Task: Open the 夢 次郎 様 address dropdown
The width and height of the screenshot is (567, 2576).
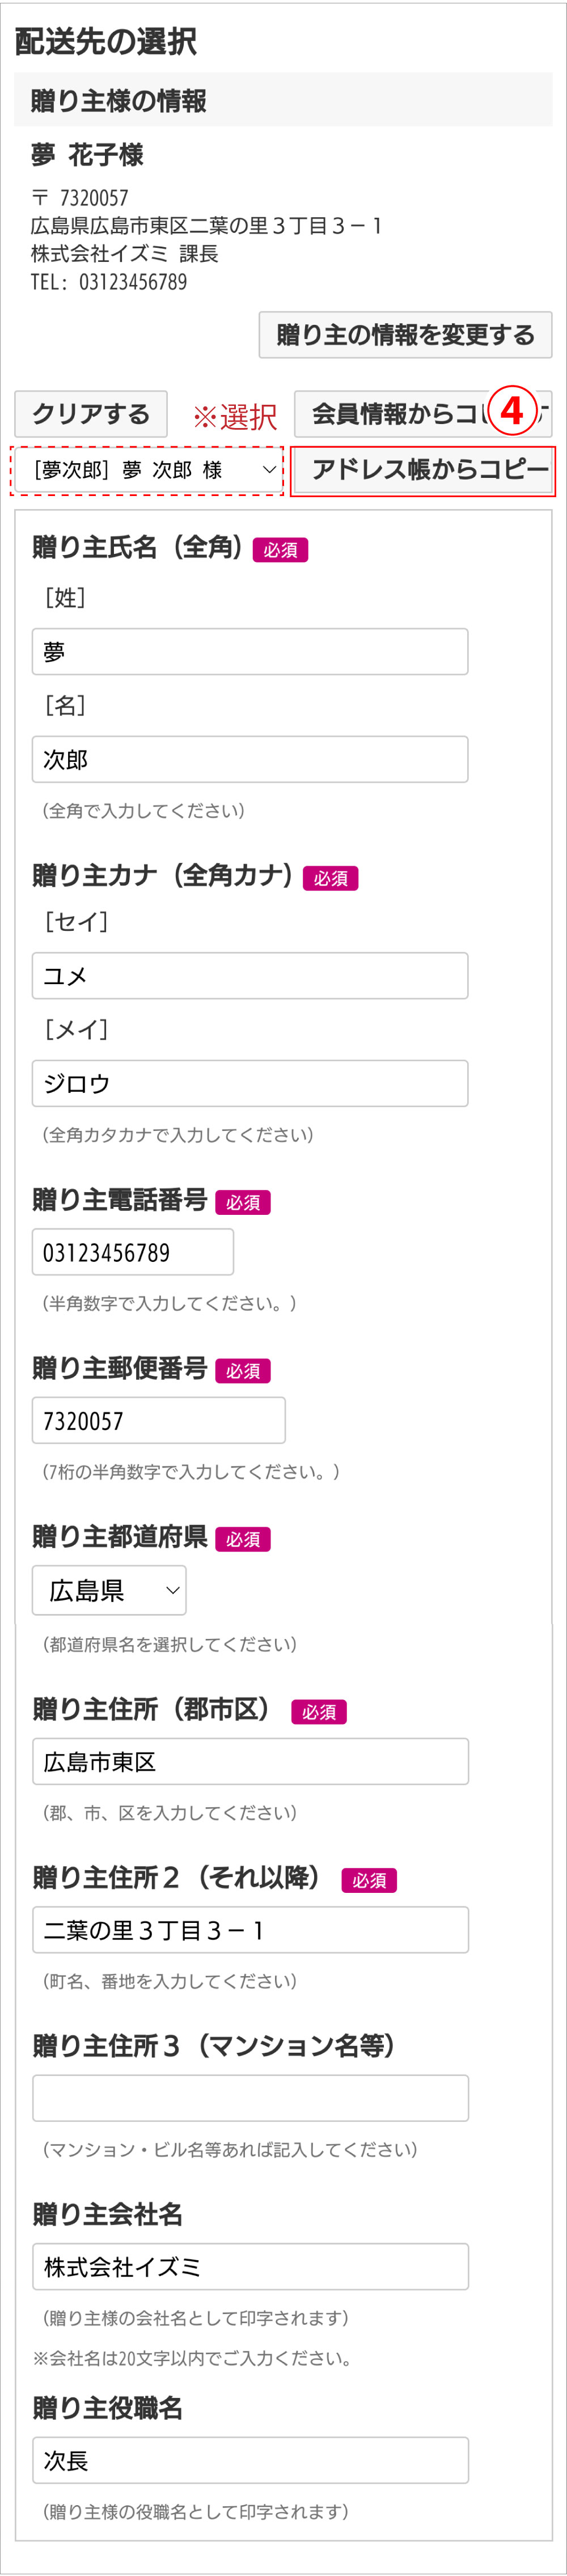Action: 148,470
